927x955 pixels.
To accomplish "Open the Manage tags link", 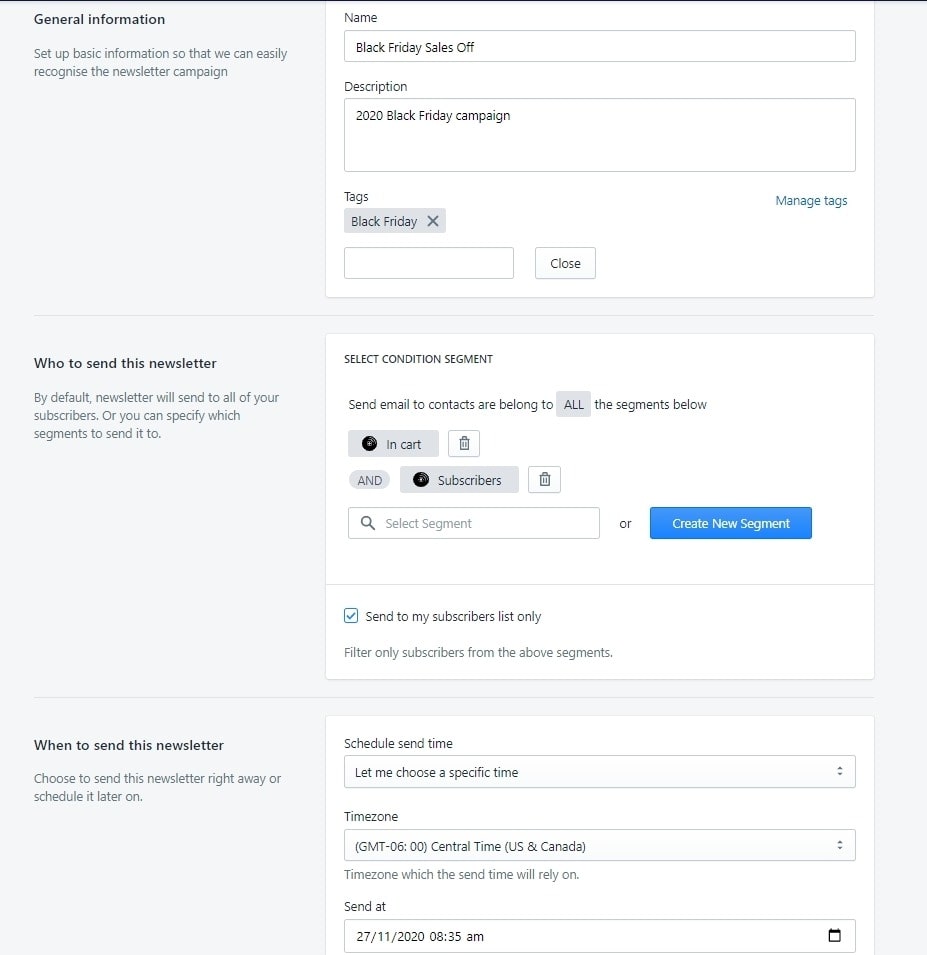I will point(811,201).
